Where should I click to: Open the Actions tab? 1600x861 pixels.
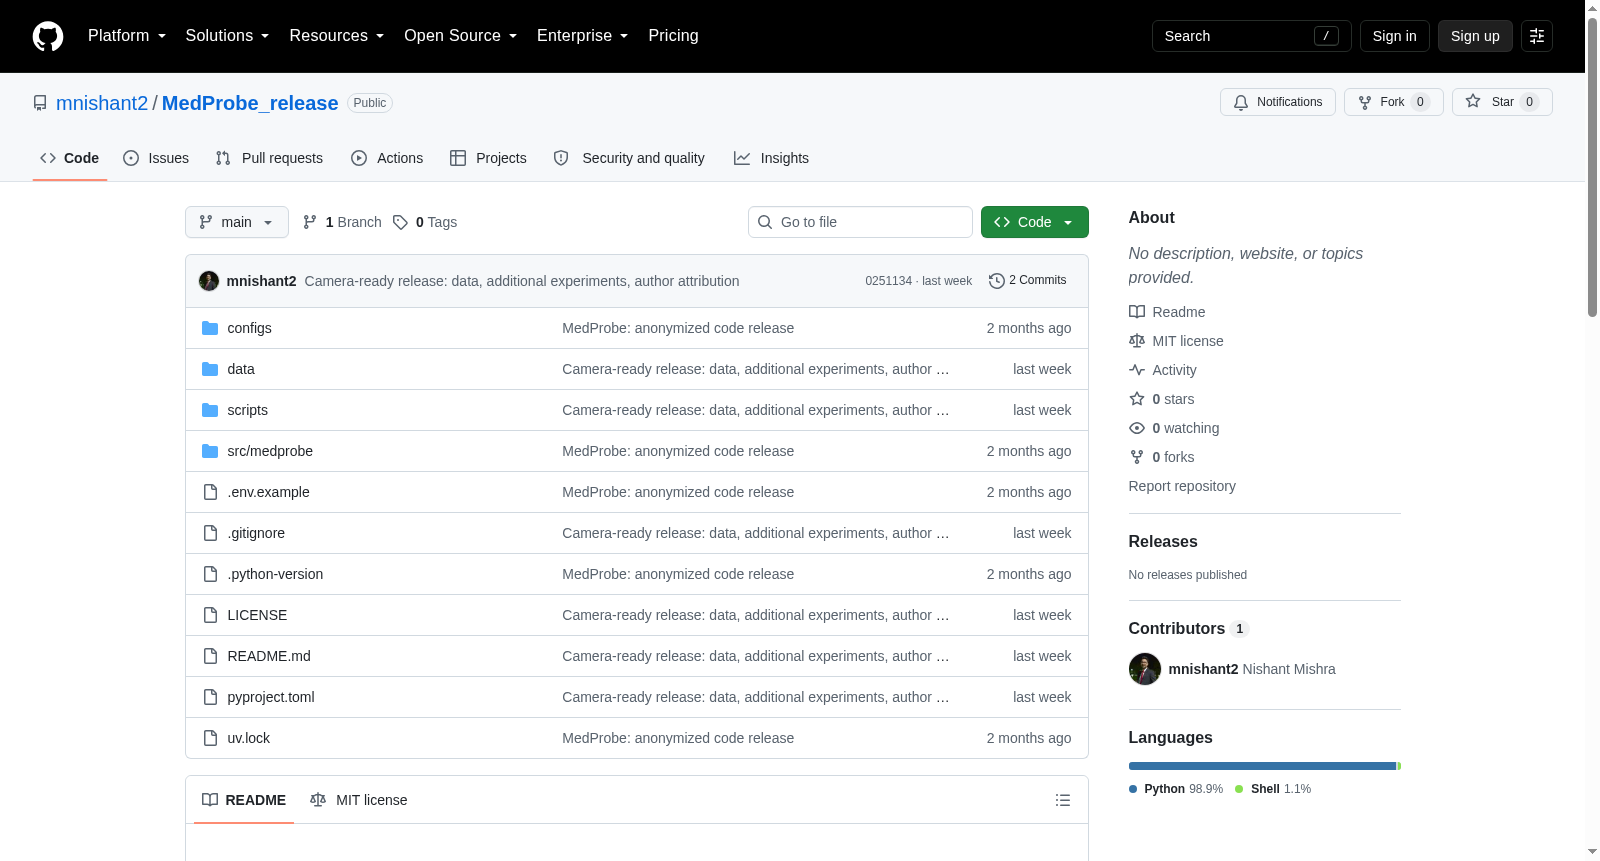(x=387, y=158)
